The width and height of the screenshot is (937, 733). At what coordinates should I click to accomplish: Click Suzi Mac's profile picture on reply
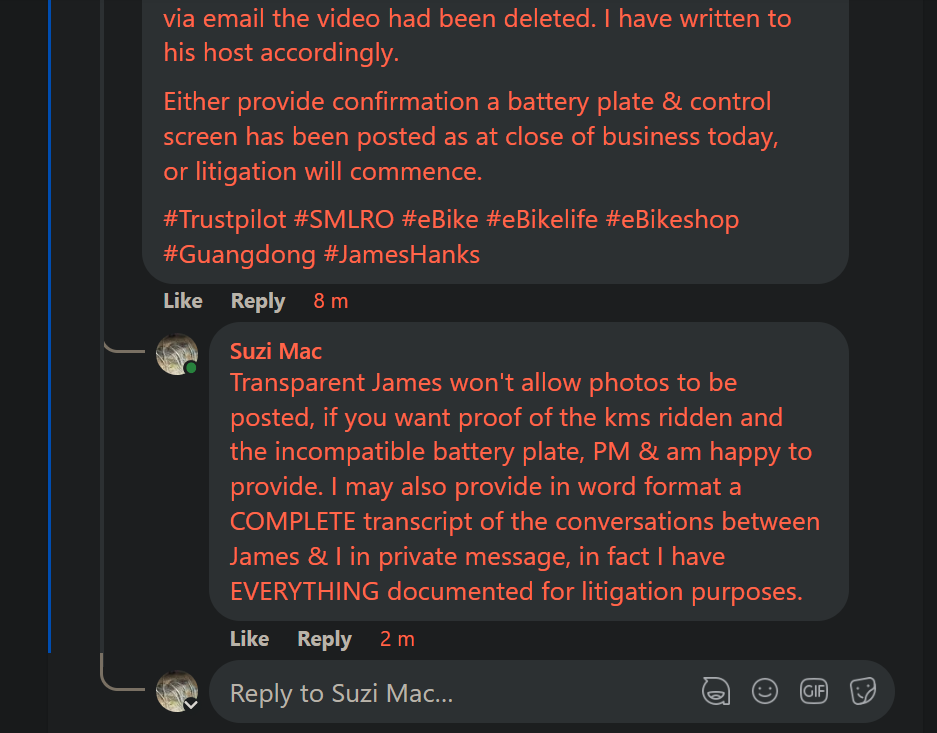tap(177, 354)
